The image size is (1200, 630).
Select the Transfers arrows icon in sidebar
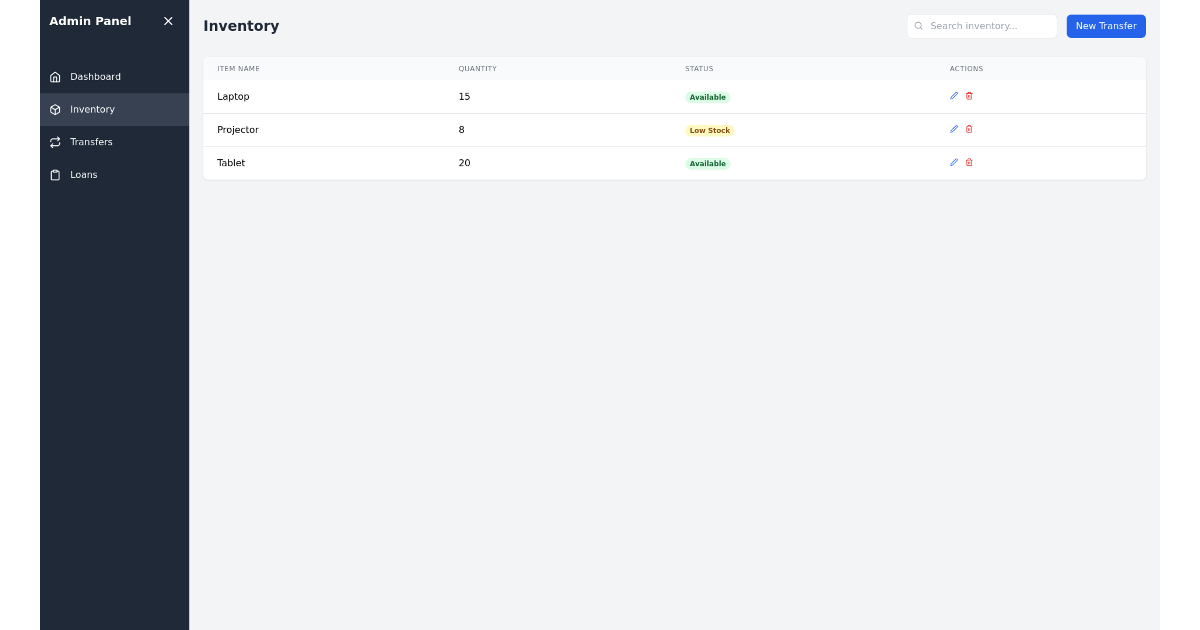tap(55, 142)
